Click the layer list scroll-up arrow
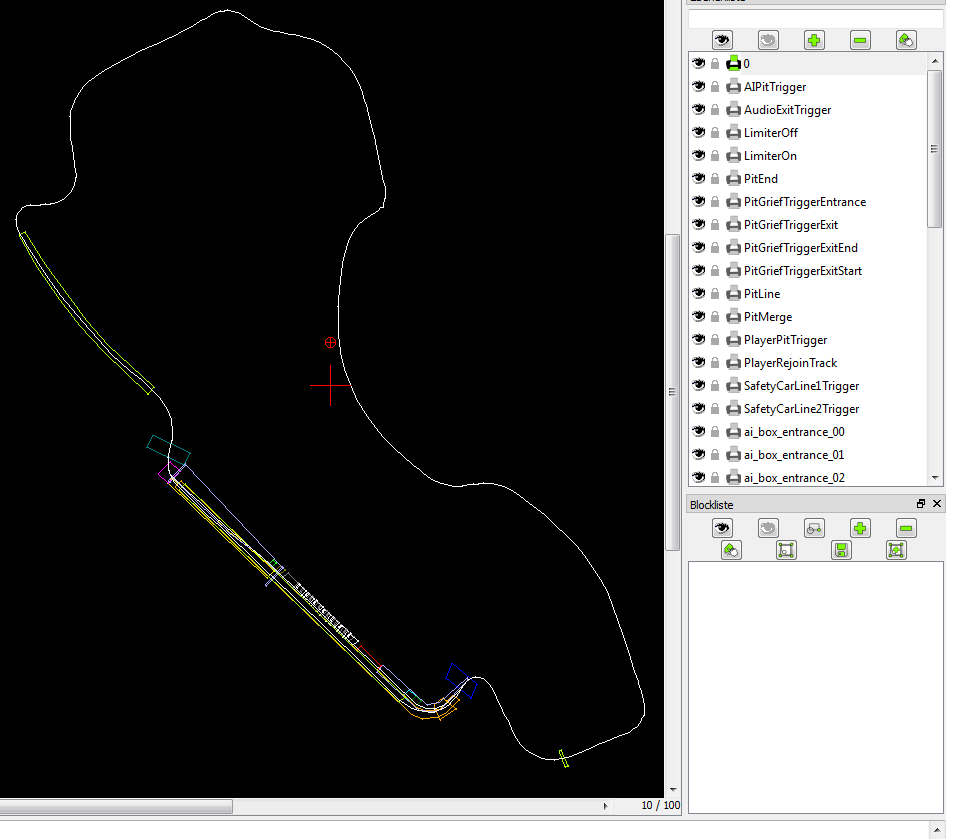Image resolution: width=956 pixels, height=839 pixels. 935,61
